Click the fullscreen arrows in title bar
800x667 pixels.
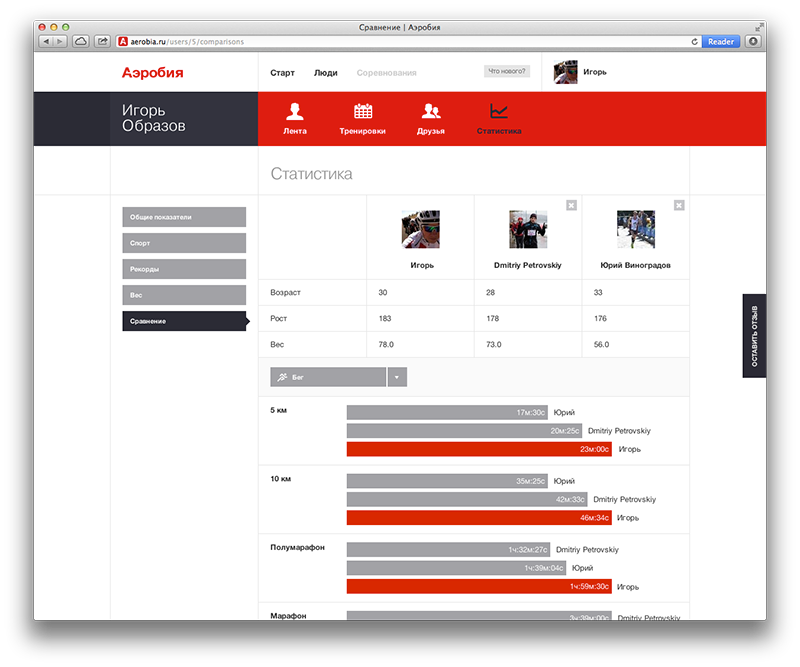[x=759, y=28]
